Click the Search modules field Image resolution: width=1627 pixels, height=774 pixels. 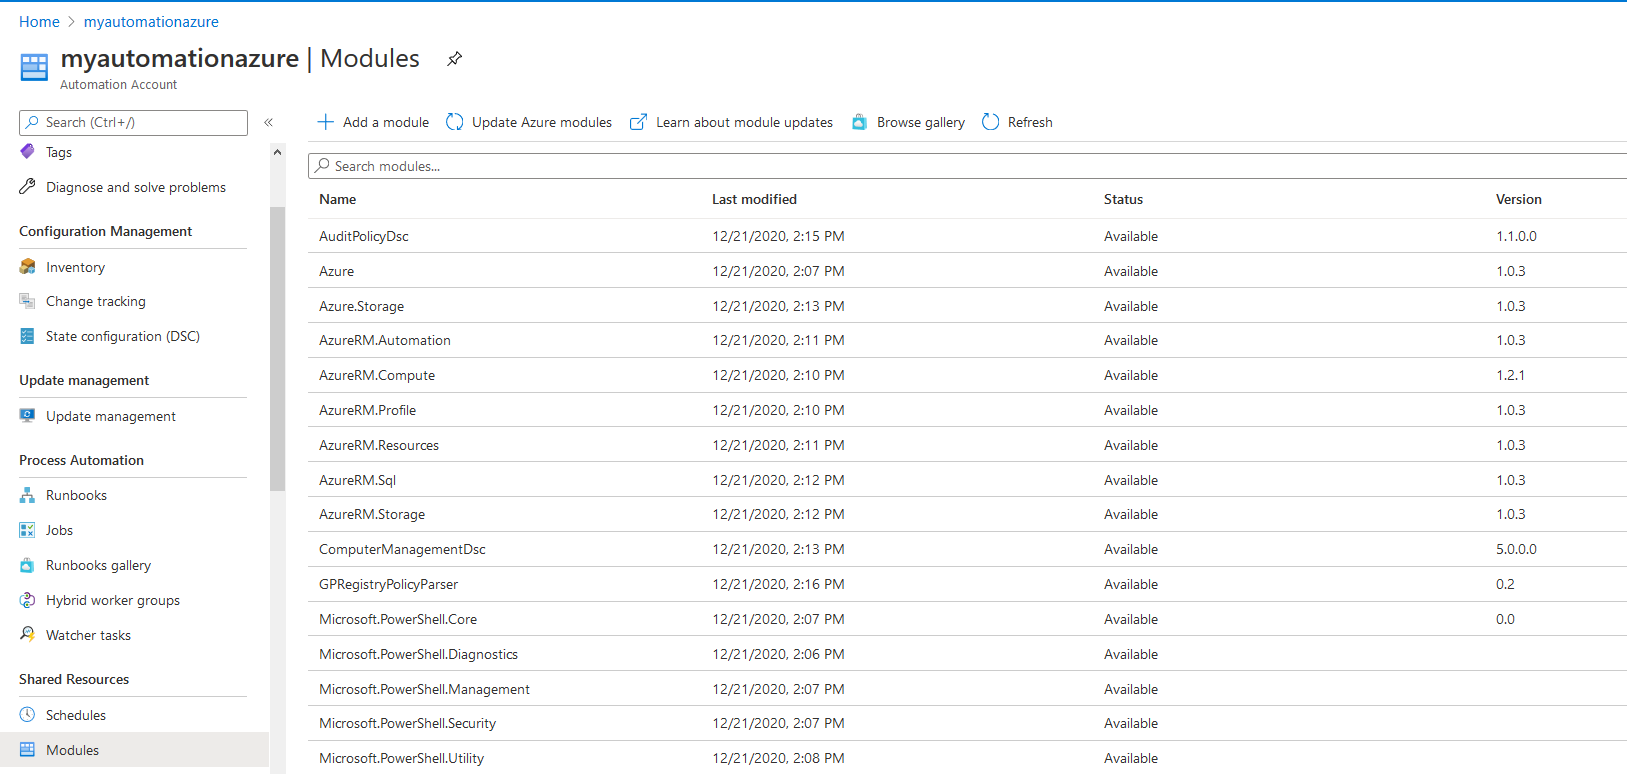(x=900, y=166)
